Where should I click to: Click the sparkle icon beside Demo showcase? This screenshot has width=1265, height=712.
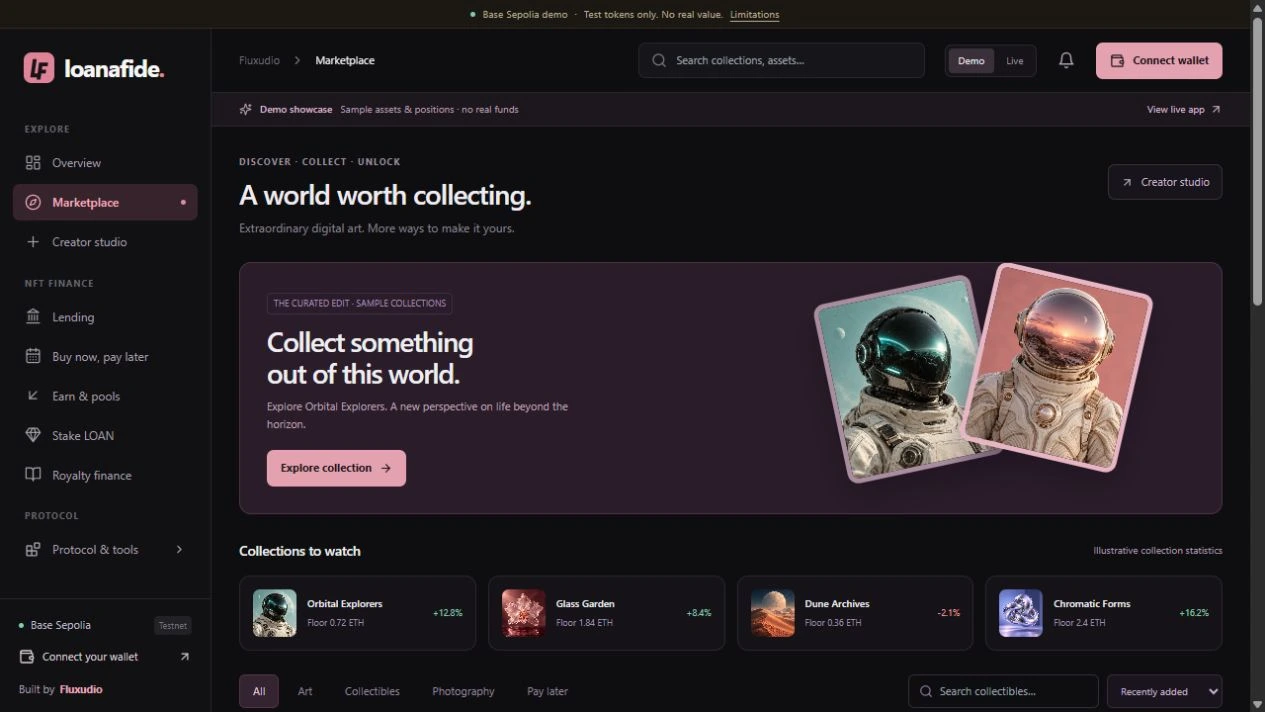pyautogui.click(x=246, y=109)
